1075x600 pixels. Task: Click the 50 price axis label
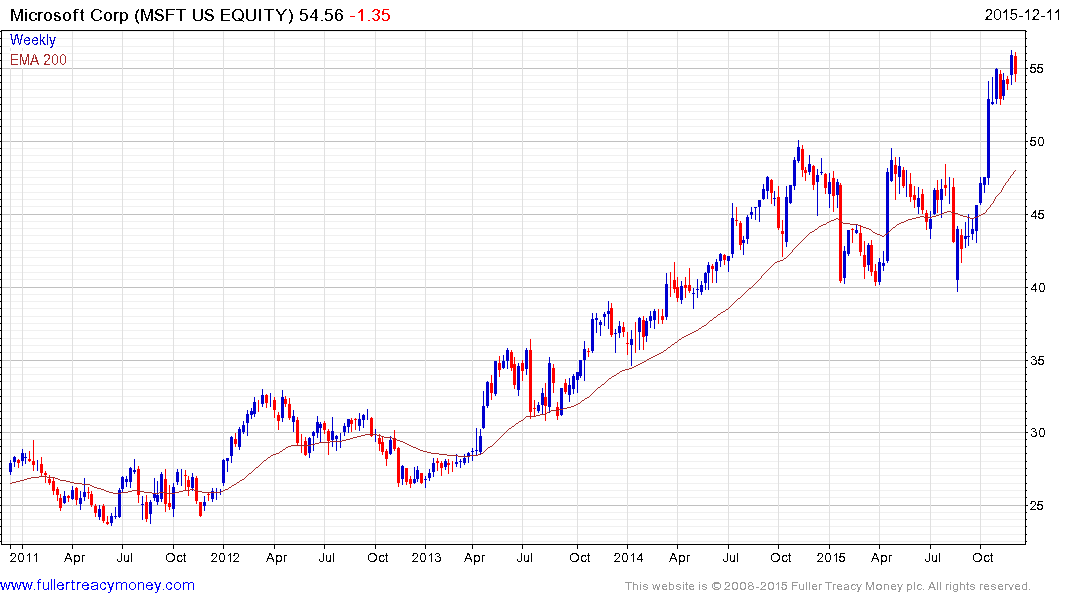1039,142
